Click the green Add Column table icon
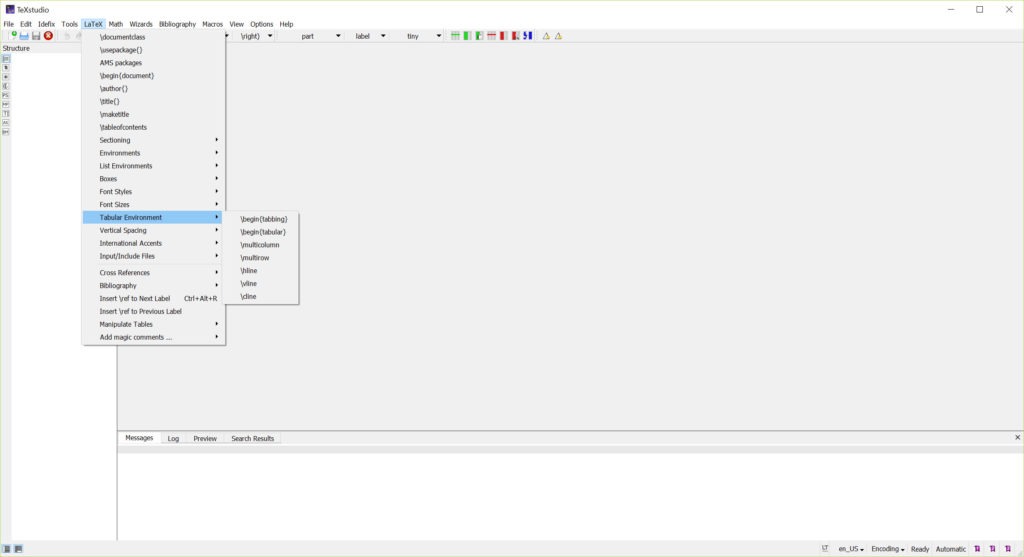 click(467, 36)
